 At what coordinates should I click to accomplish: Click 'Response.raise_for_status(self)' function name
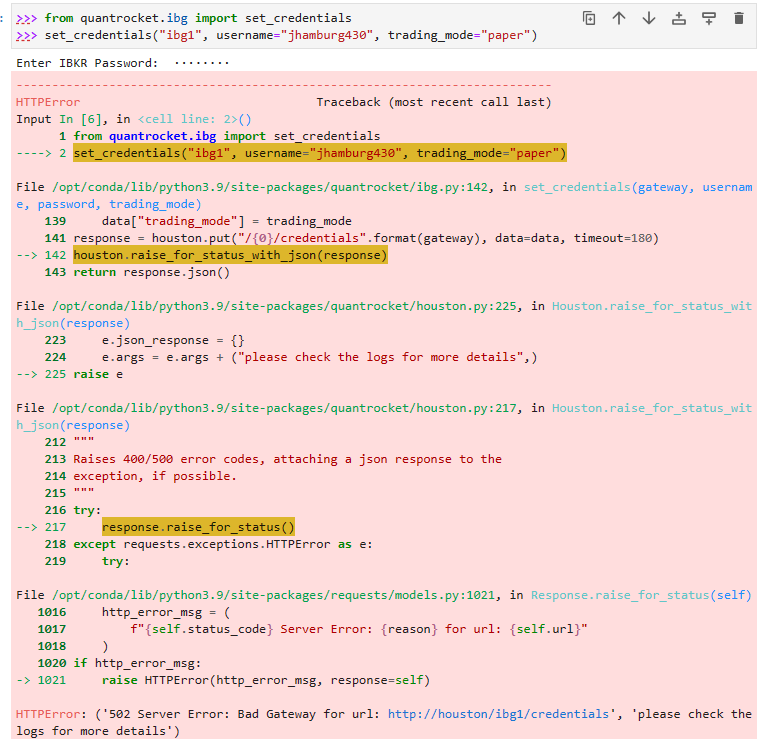click(x=641, y=594)
